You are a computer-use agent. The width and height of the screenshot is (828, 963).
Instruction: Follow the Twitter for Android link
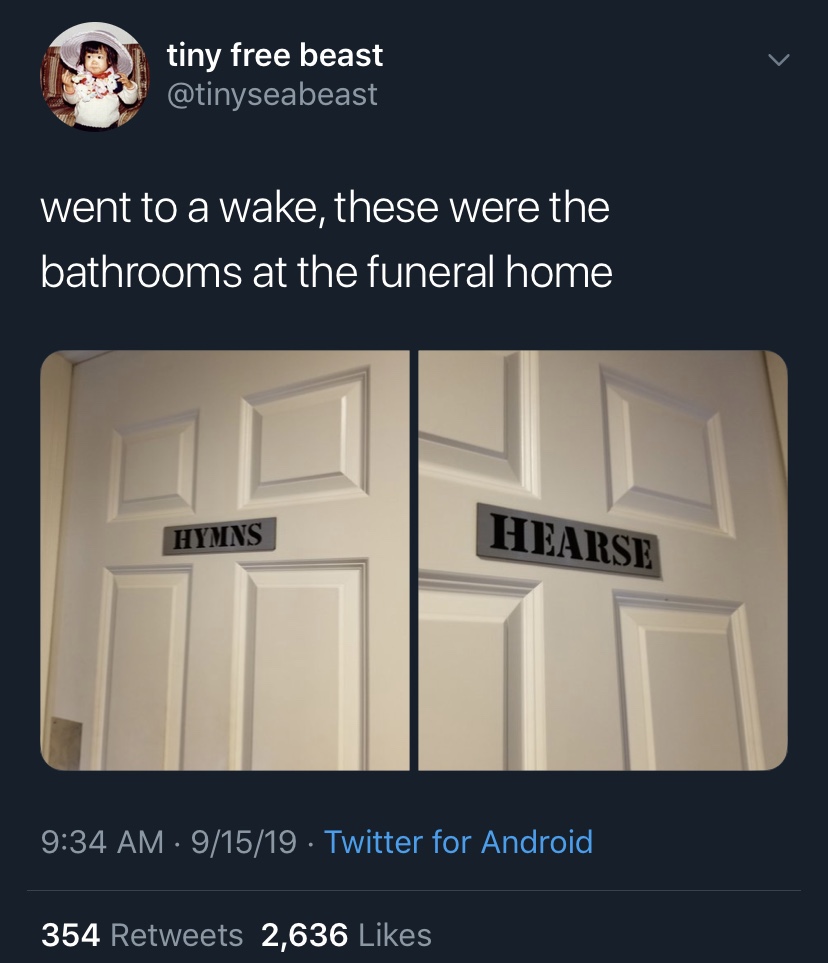[x=458, y=841]
